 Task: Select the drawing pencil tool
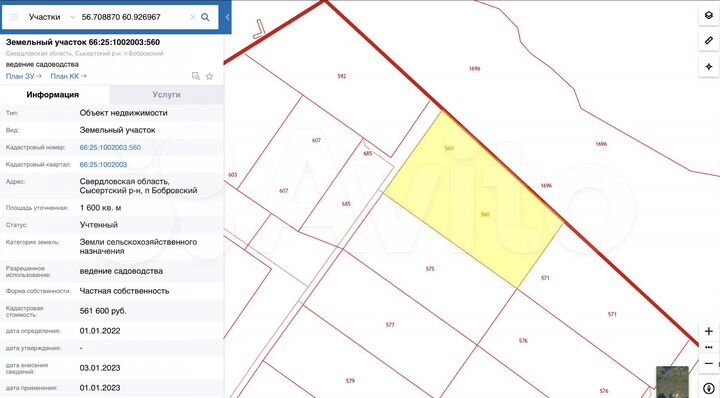(x=709, y=41)
